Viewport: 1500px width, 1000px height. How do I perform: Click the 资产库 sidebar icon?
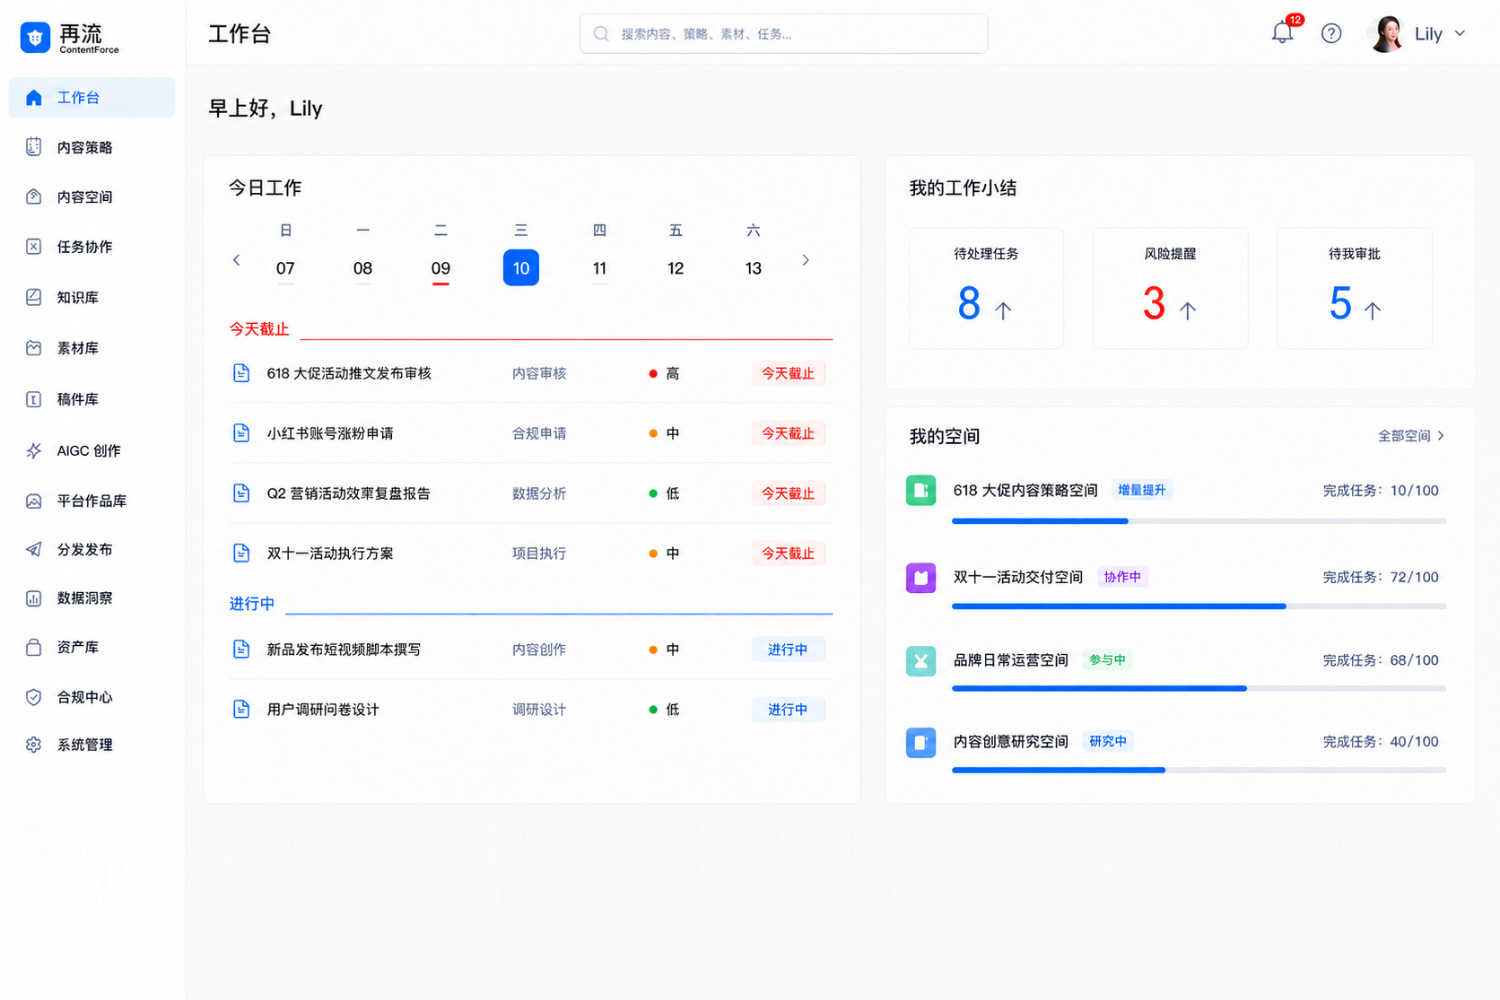click(x=34, y=647)
